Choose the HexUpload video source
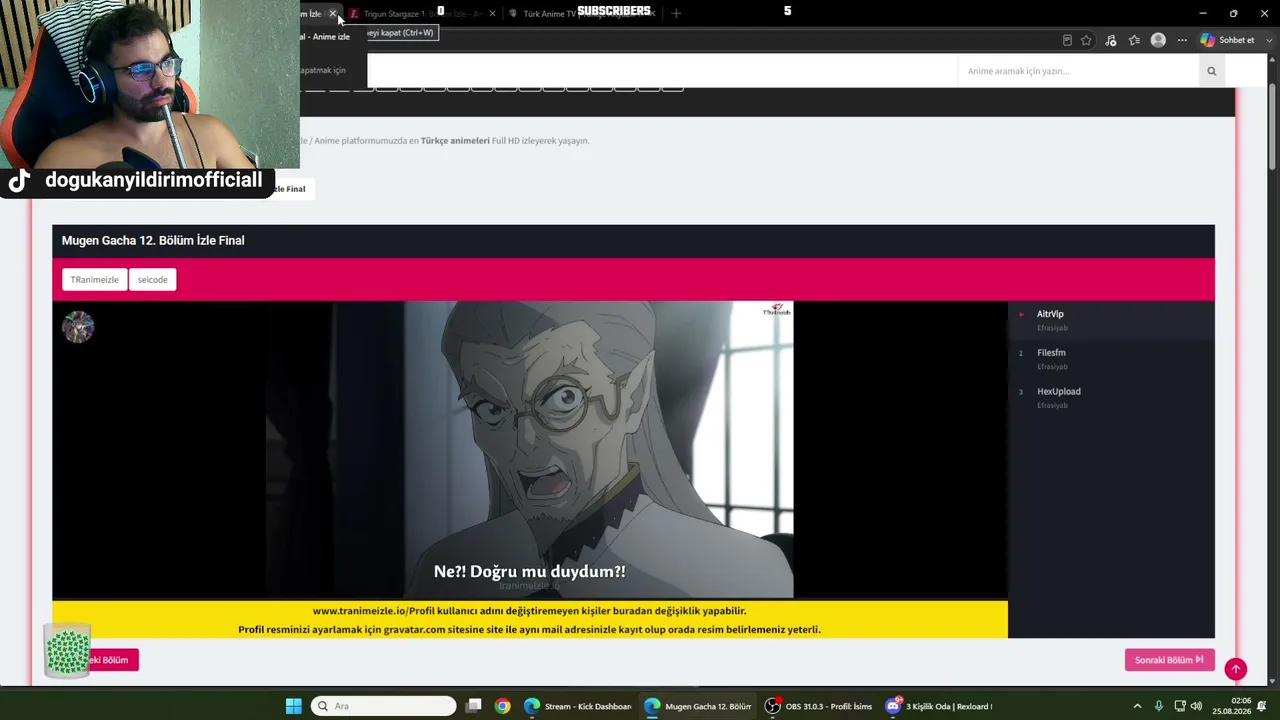The height and width of the screenshot is (720, 1280). point(1111,398)
